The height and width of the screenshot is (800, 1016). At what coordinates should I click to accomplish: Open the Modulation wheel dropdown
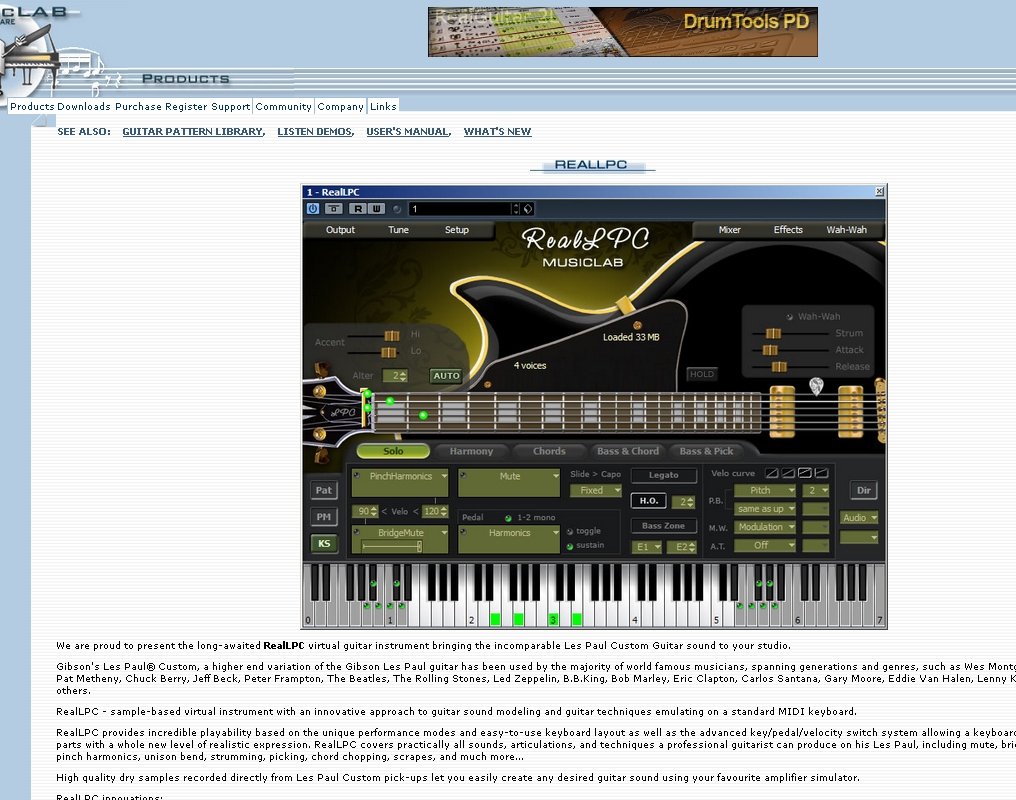(x=765, y=527)
